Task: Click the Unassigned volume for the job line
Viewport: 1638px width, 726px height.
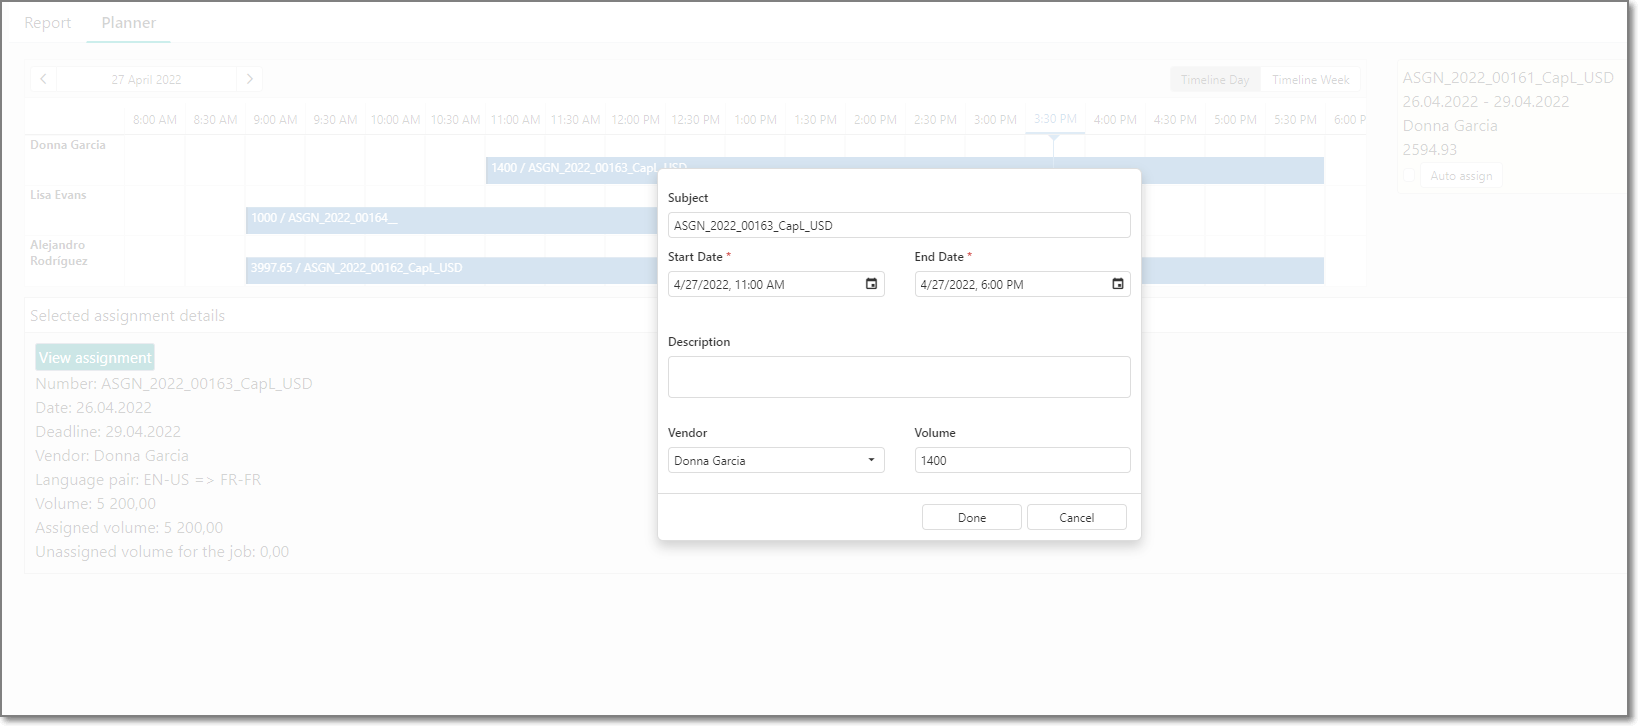Action: pyautogui.click(x=162, y=552)
